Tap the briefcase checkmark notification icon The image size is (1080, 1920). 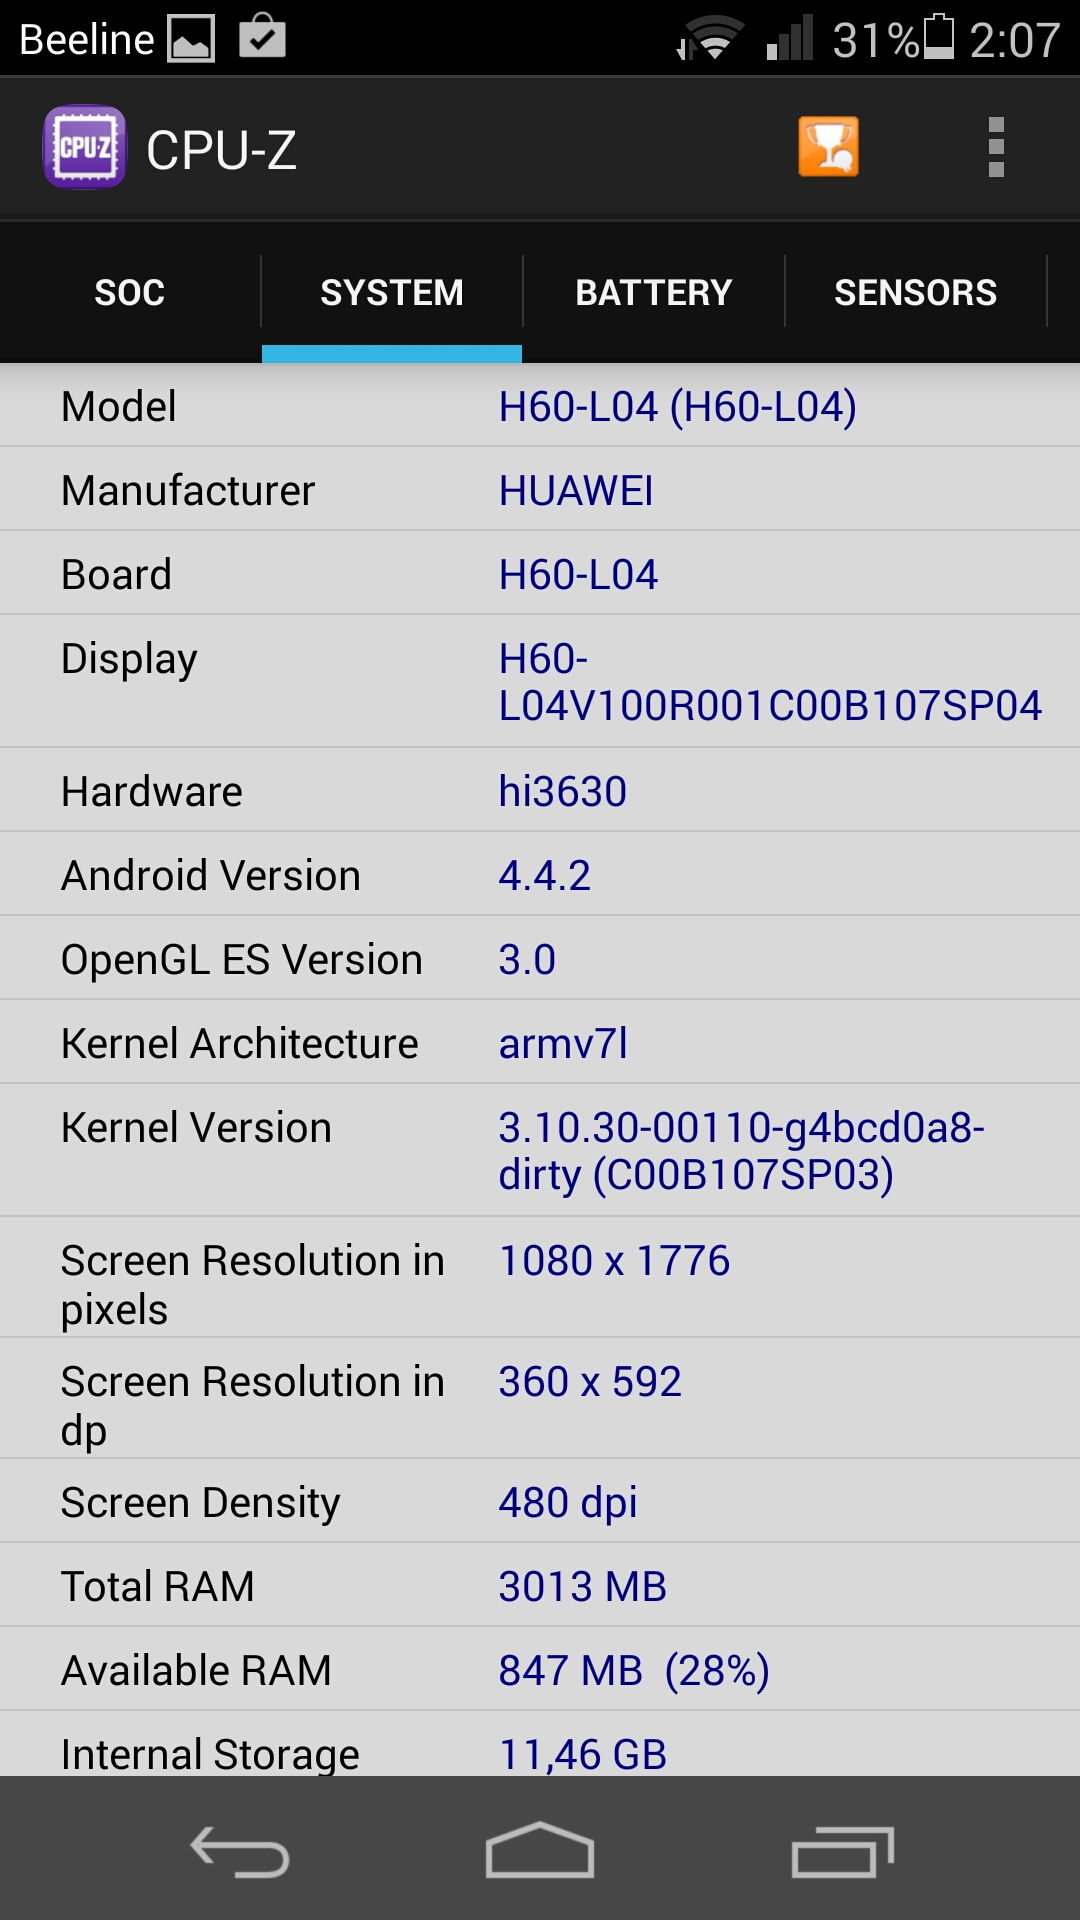coord(263,36)
